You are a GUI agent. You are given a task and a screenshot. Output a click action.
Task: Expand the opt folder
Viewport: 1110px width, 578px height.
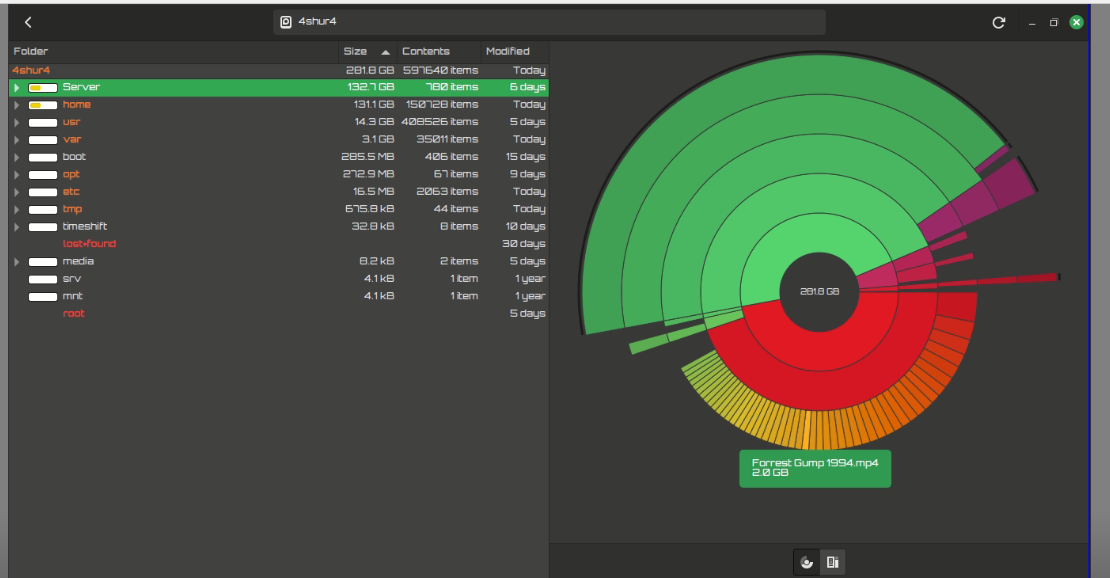coord(16,174)
